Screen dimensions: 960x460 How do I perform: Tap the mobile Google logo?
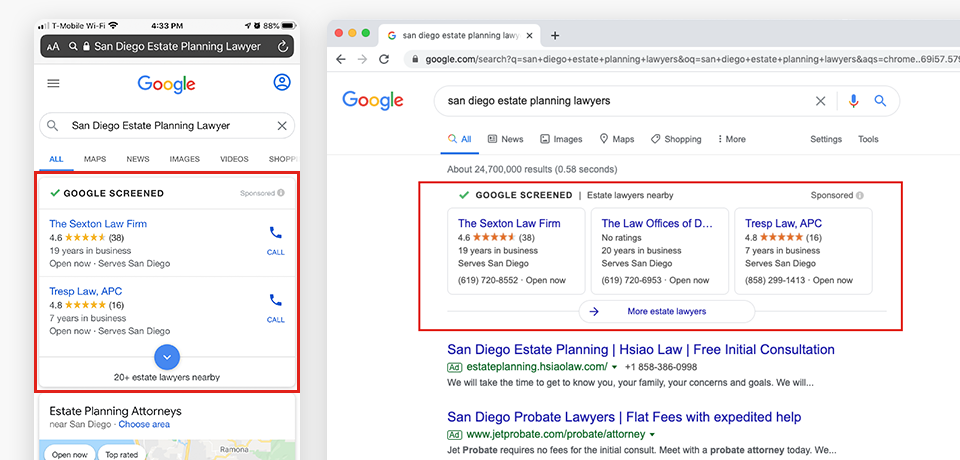click(167, 84)
